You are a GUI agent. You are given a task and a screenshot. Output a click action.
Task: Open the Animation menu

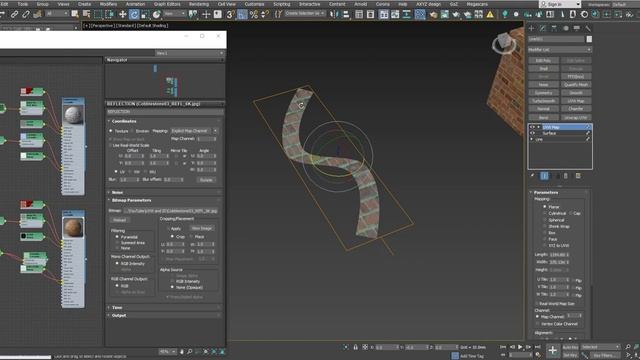click(x=135, y=4)
